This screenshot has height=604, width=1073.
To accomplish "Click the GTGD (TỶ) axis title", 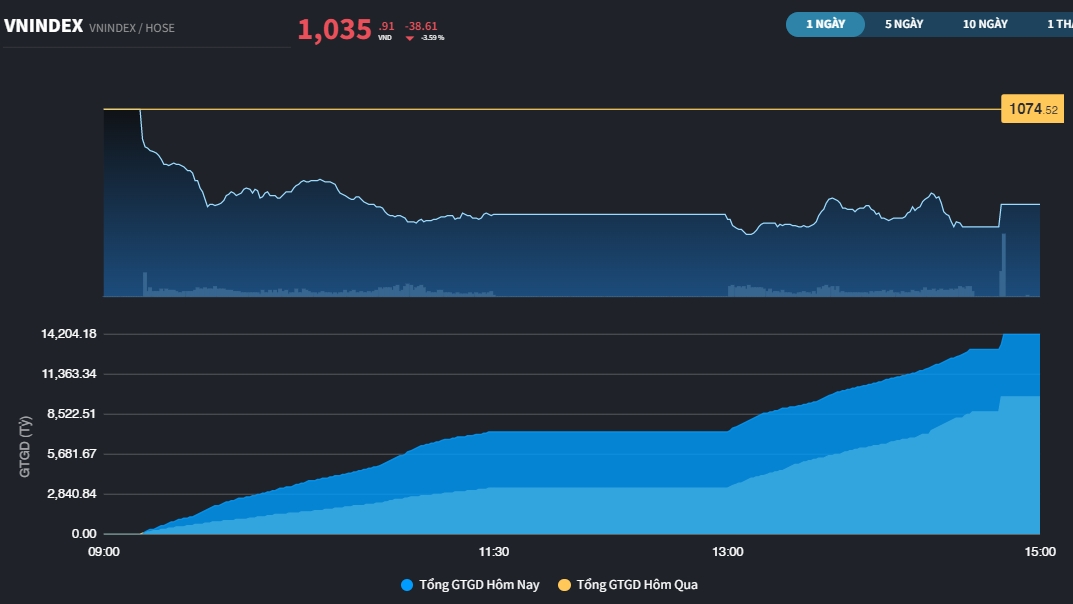I will [27, 446].
